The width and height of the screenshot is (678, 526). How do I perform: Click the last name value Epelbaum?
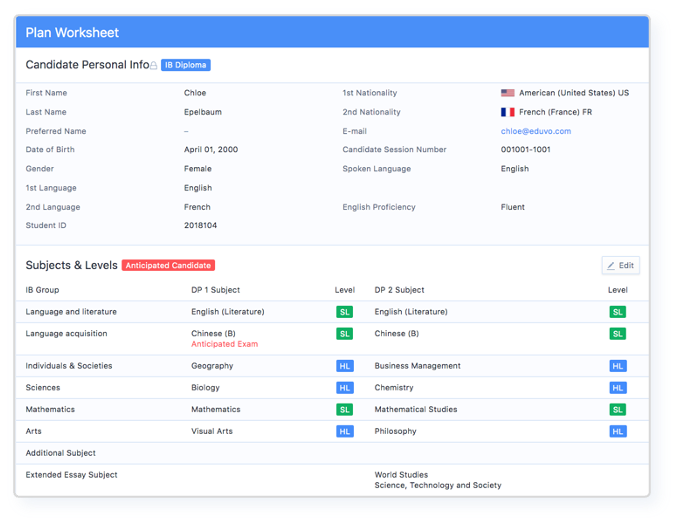coord(203,112)
